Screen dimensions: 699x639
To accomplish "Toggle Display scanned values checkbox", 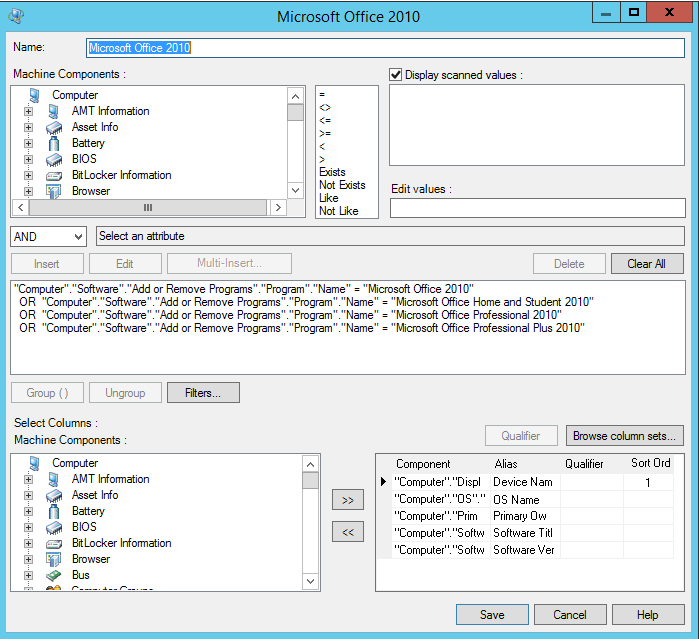I will tap(397, 75).
